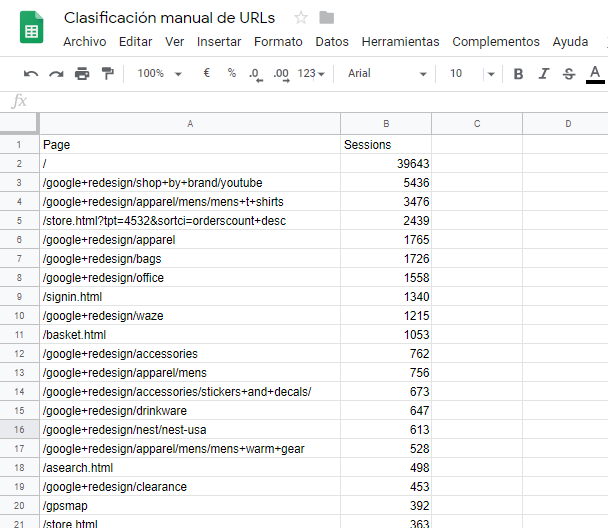Select cell with value 3476
Screen dimensions: 608x528
coord(386,202)
